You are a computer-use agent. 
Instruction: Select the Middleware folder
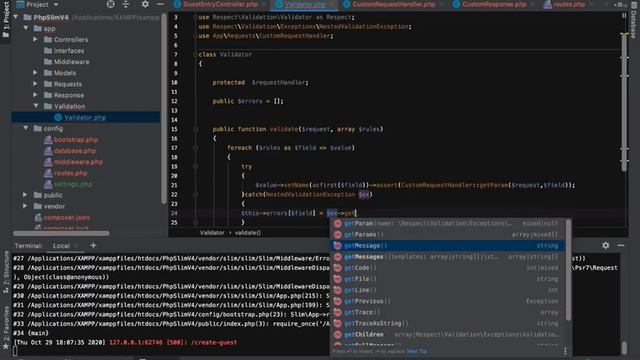click(71, 62)
